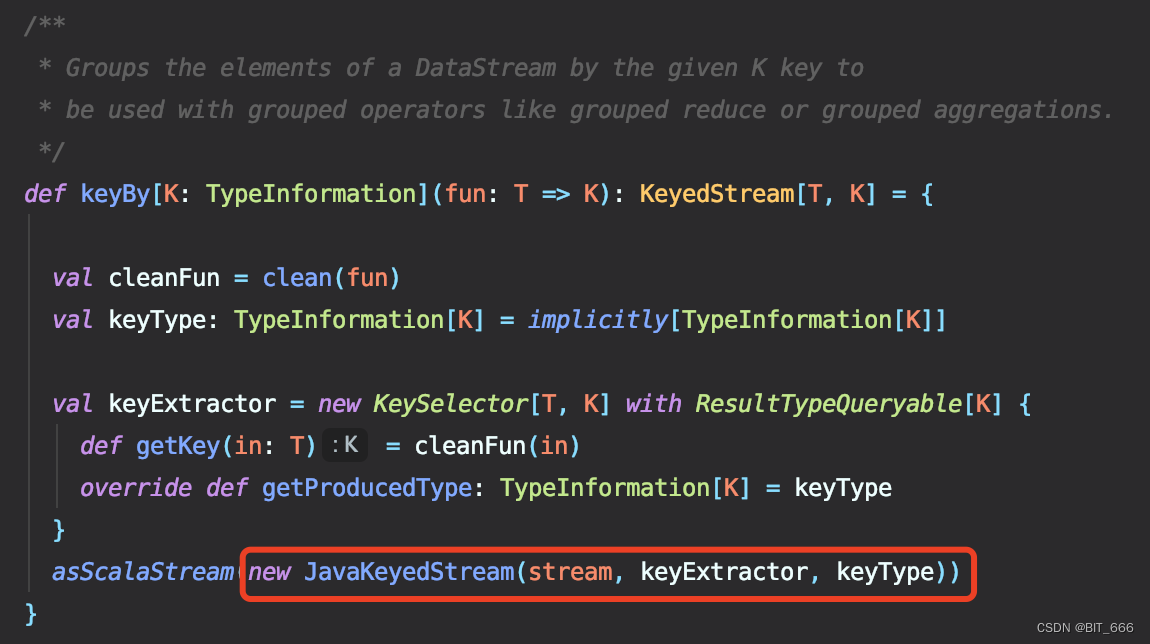Click the override keyword before getProducedType
The width and height of the screenshot is (1150, 644).
[x=135, y=487]
